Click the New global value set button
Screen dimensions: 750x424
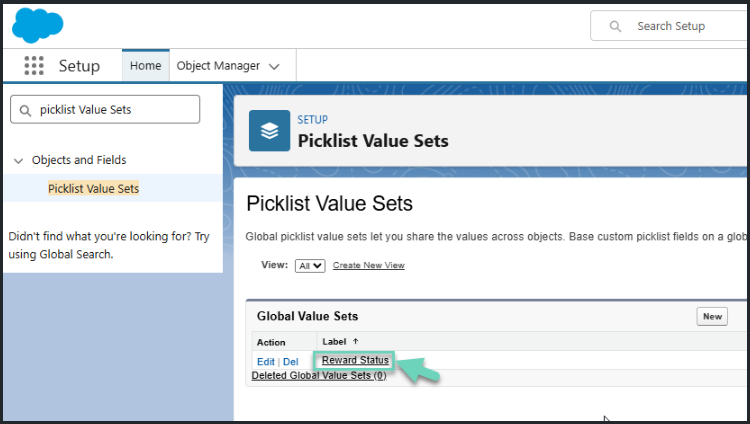coord(712,316)
